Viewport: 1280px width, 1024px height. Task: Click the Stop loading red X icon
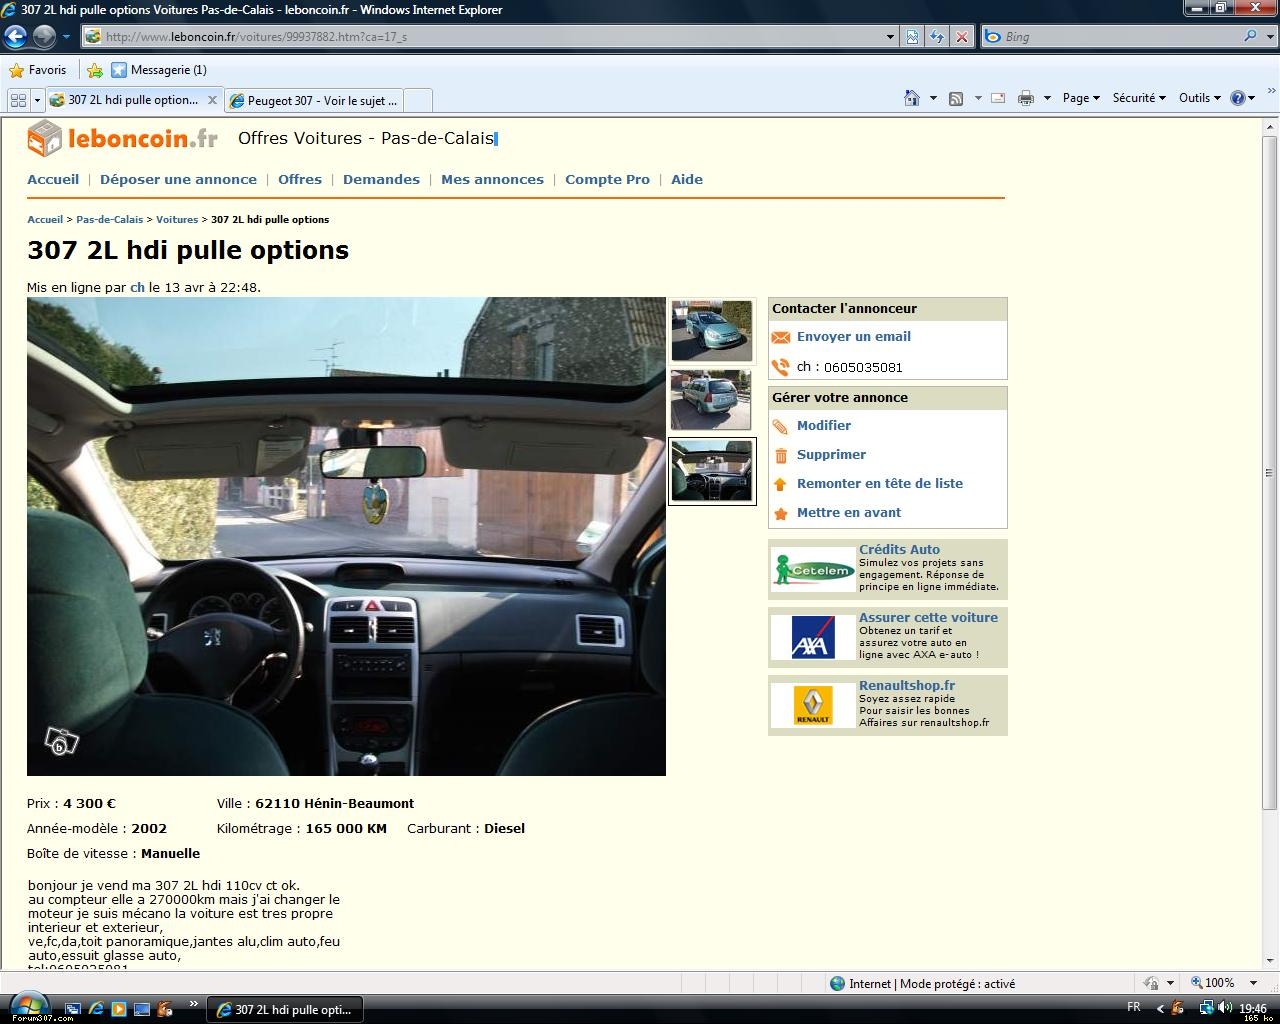pyautogui.click(x=962, y=37)
